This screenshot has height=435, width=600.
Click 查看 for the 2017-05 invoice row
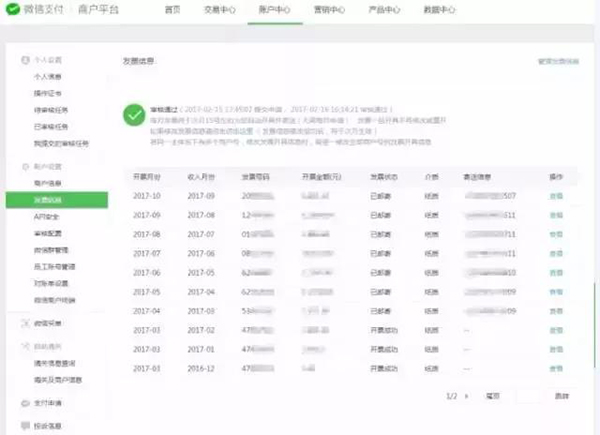[x=556, y=291]
